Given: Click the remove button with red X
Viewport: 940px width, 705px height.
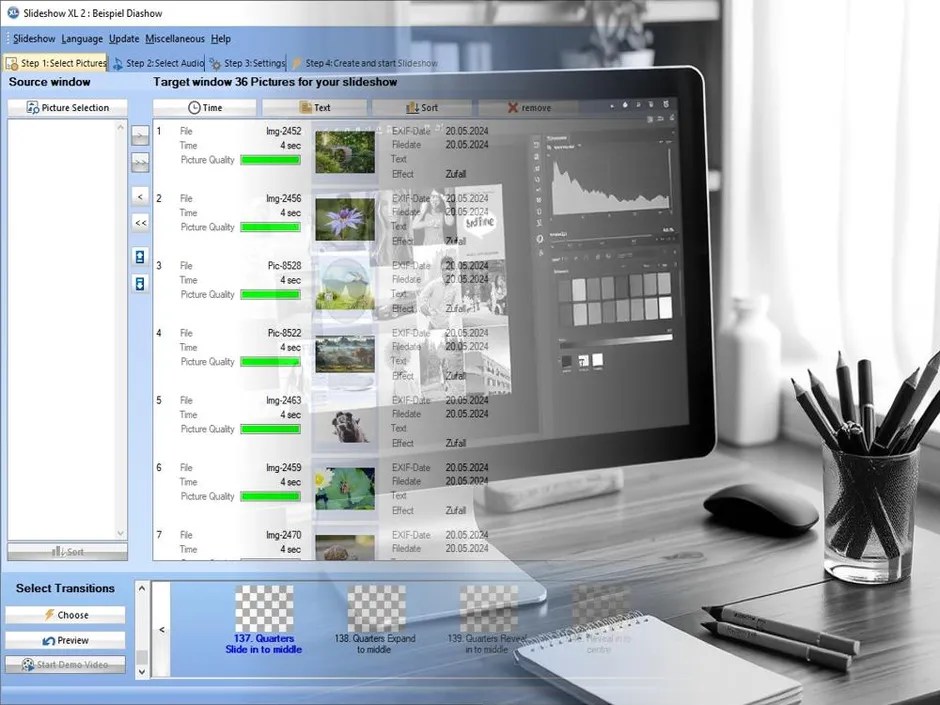Looking at the screenshot, I should click(x=528, y=108).
